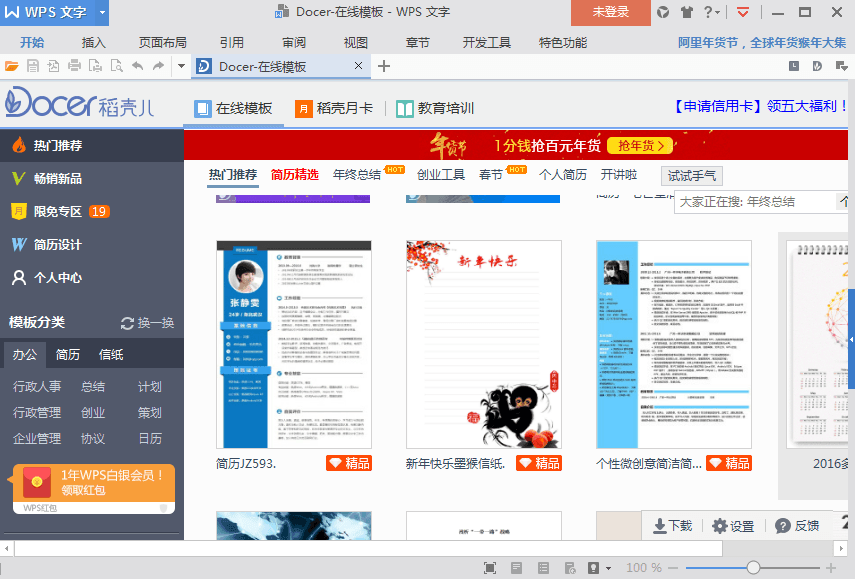Expand the small arrow beside help icon
This screenshot has width=855, height=579.
click(x=718, y=13)
